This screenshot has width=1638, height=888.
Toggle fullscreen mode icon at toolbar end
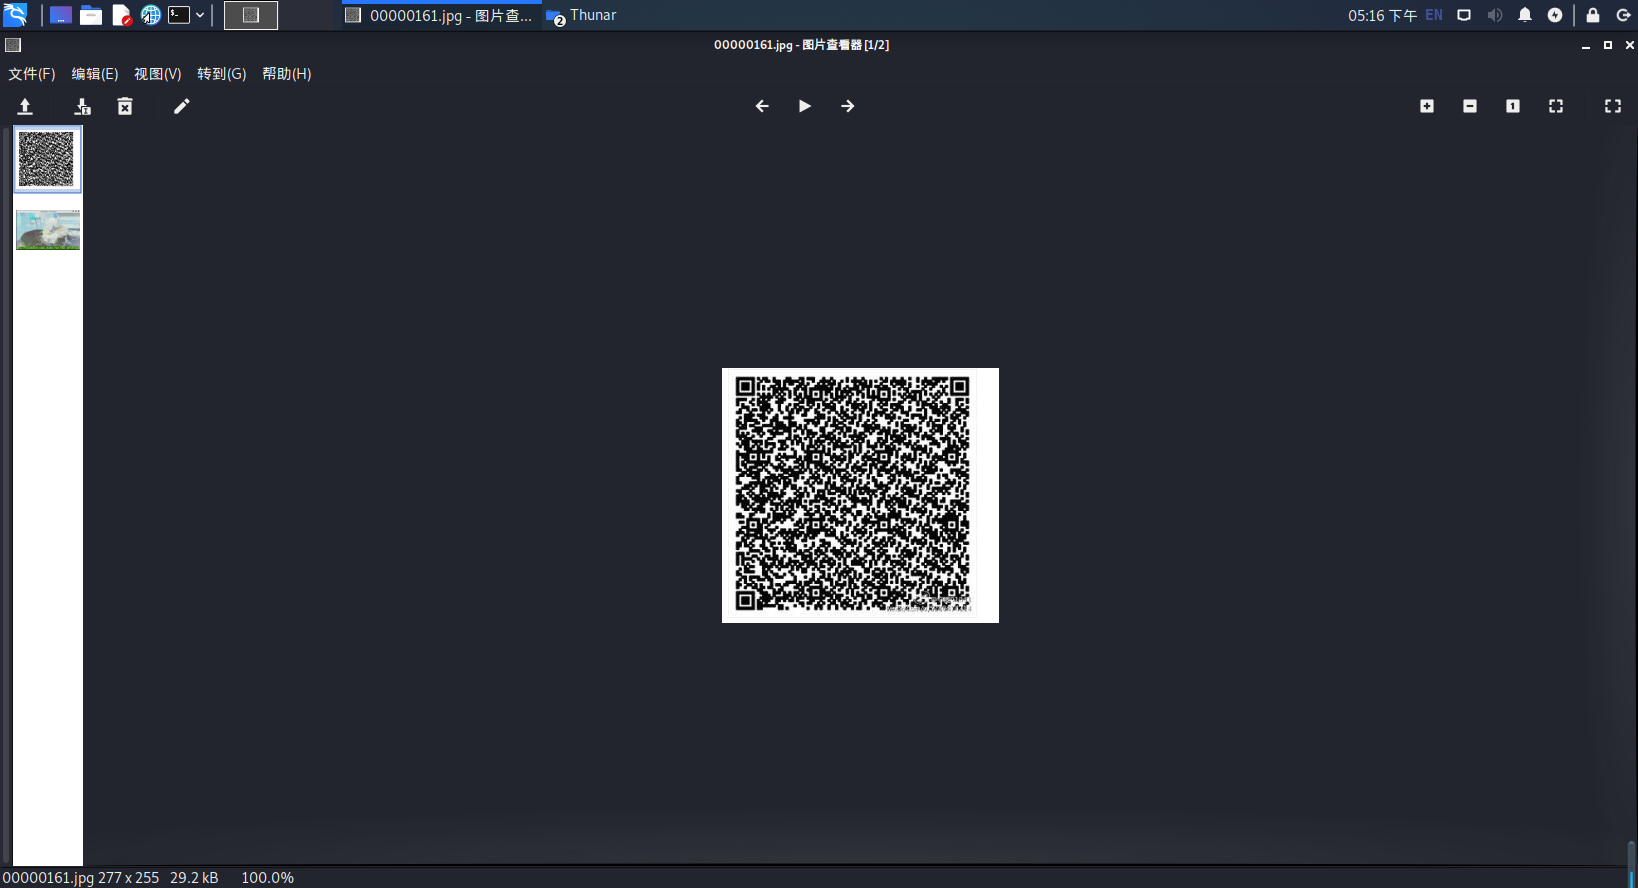[x=1613, y=106]
